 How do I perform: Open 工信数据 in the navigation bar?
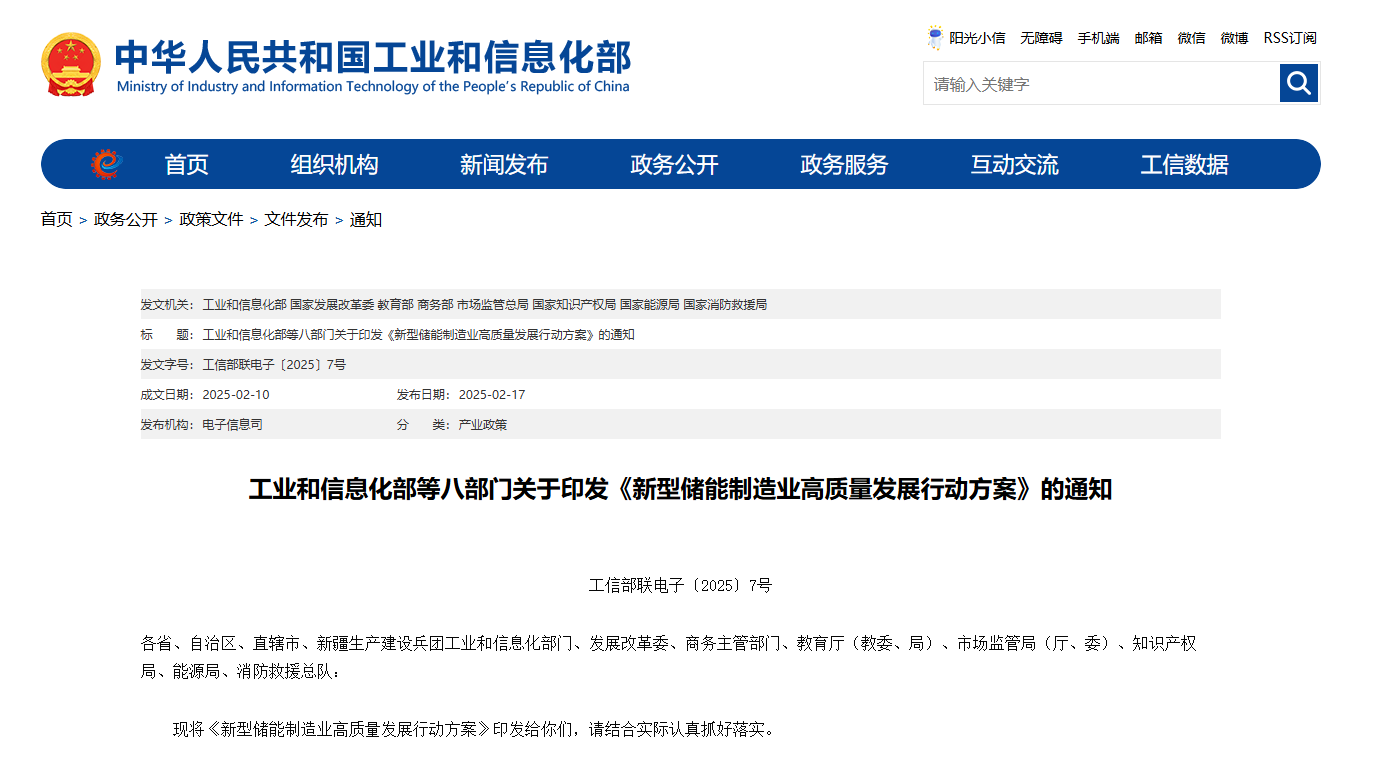[x=1184, y=165]
